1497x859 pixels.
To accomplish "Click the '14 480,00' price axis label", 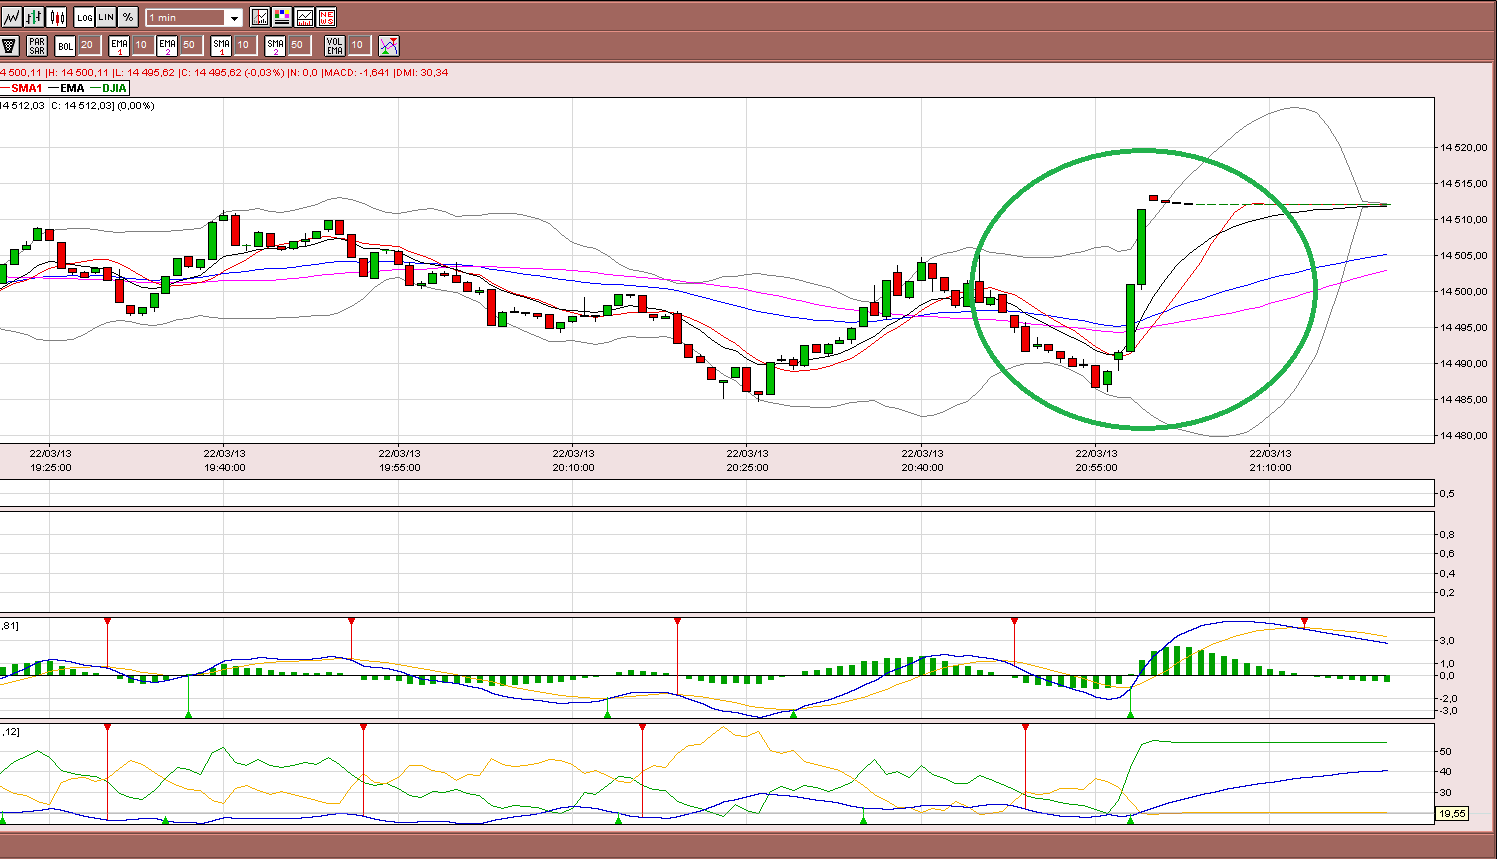I will (x=1463, y=435).
